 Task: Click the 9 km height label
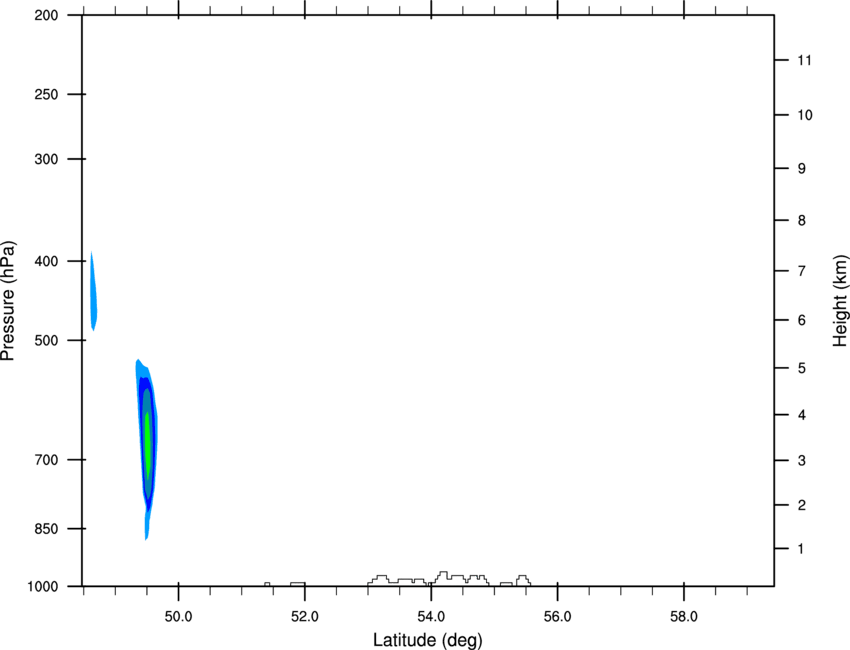[802, 169]
